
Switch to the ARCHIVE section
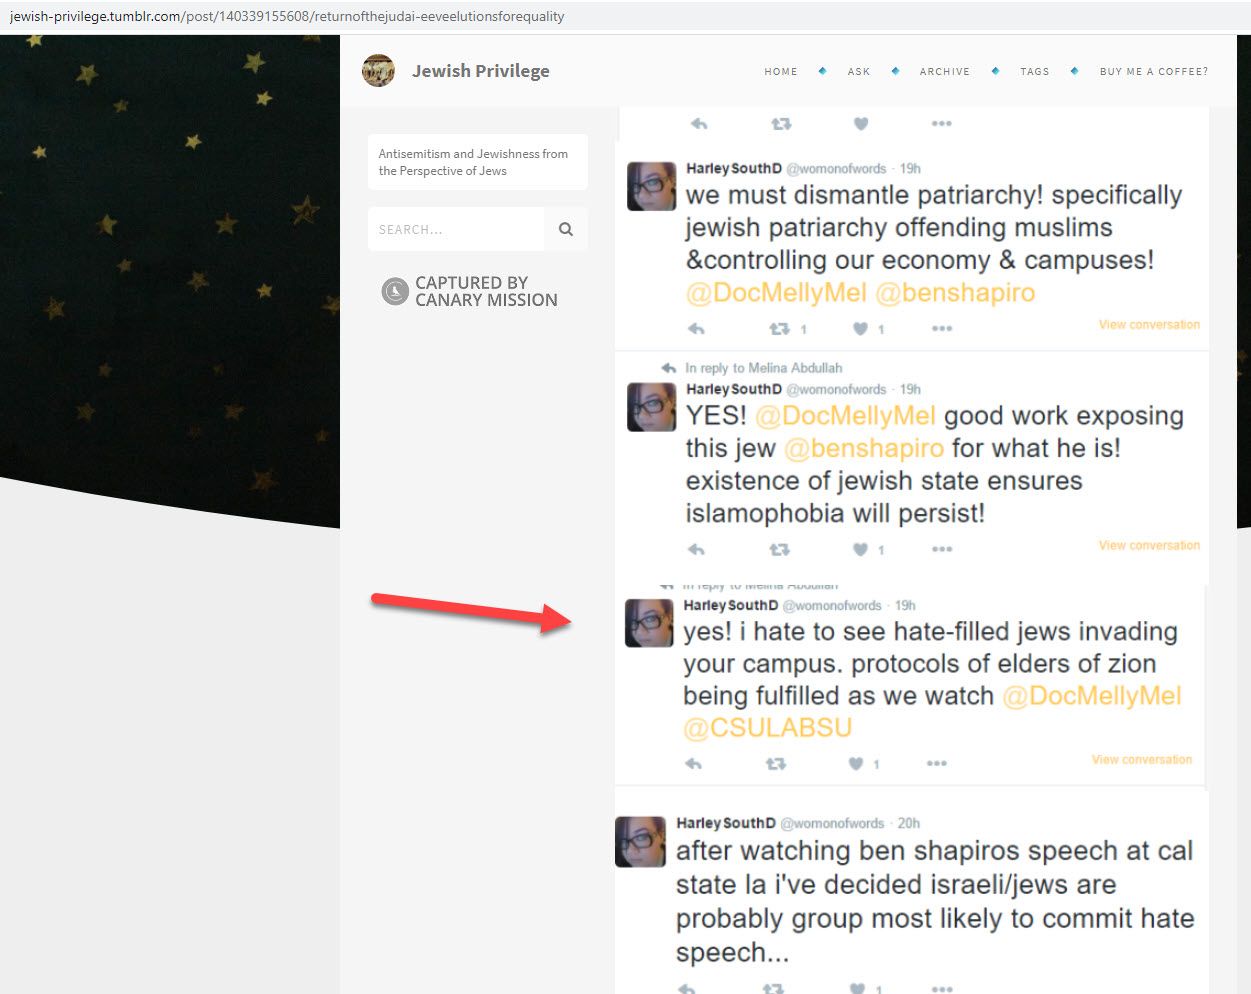coord(944,71)
